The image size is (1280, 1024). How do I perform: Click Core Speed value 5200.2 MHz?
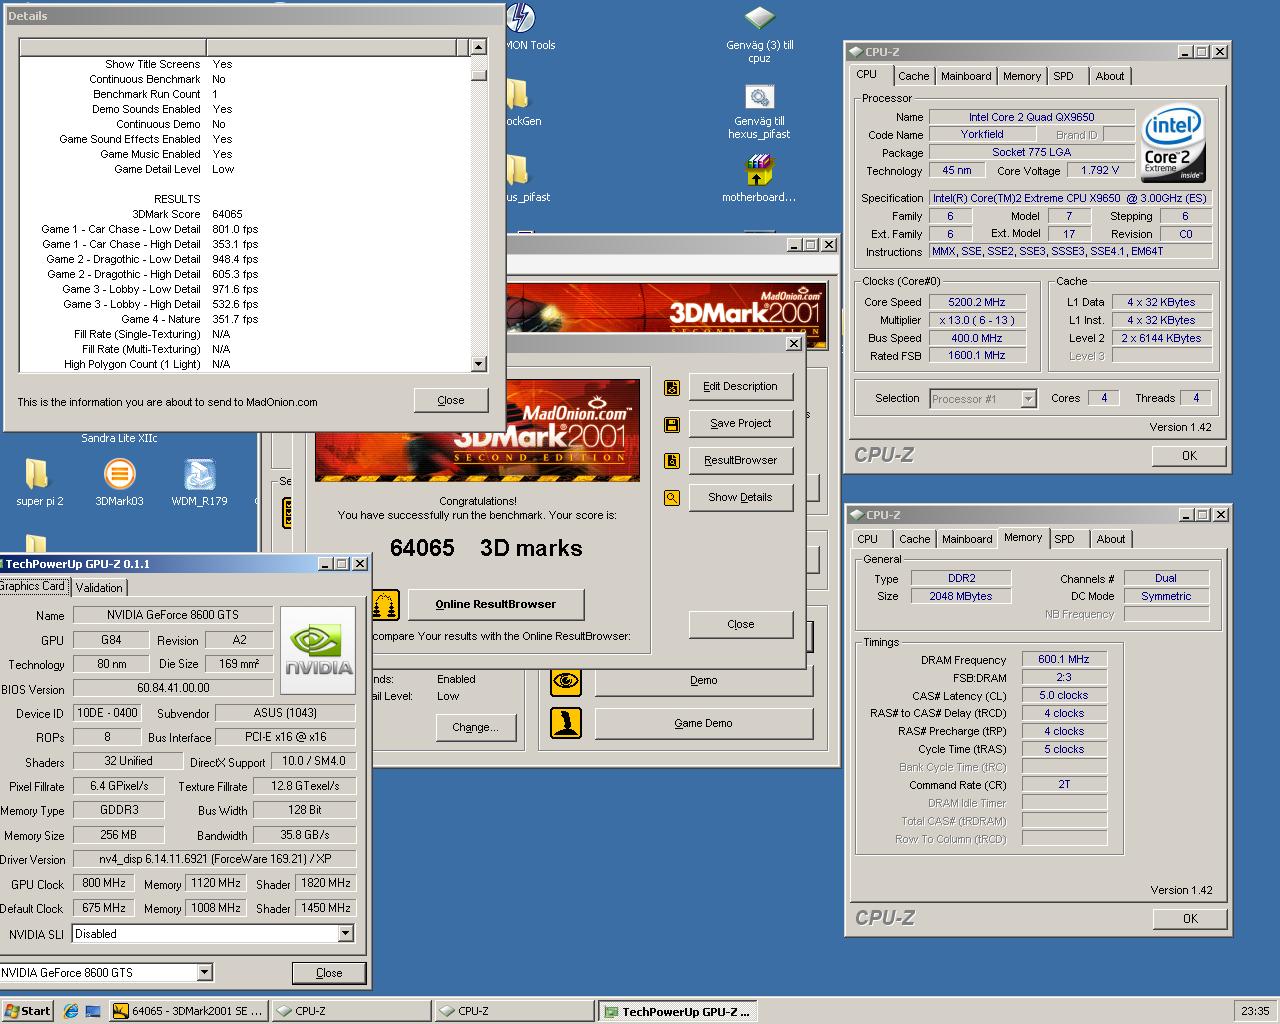tap(977, 302)
